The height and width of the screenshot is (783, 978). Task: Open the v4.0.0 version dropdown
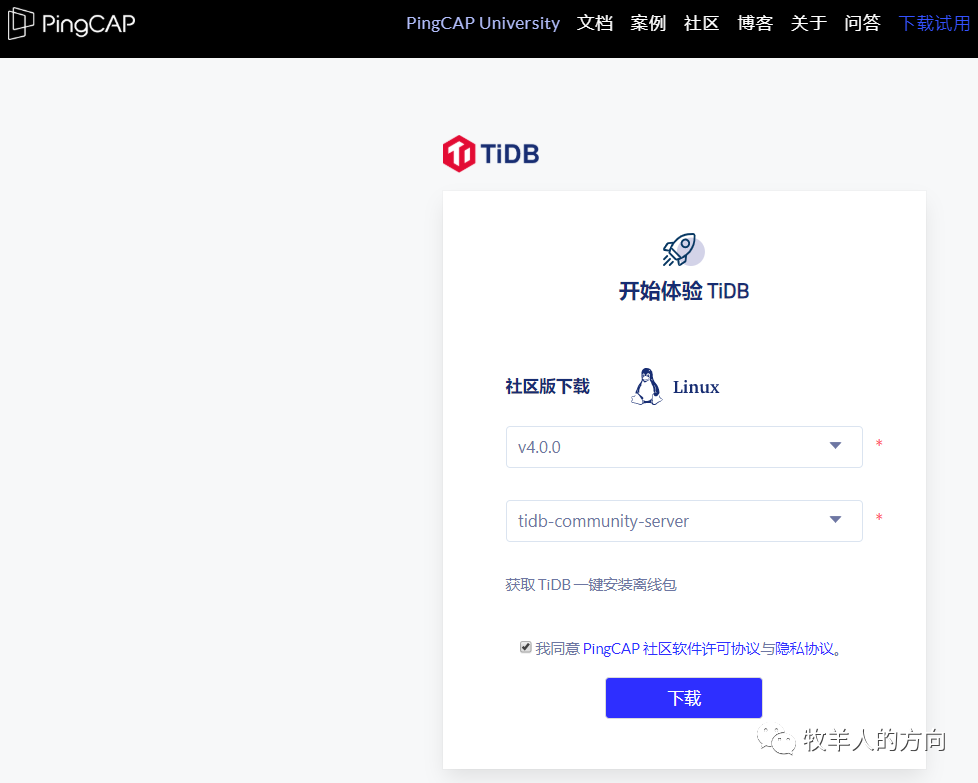(684, 447)
